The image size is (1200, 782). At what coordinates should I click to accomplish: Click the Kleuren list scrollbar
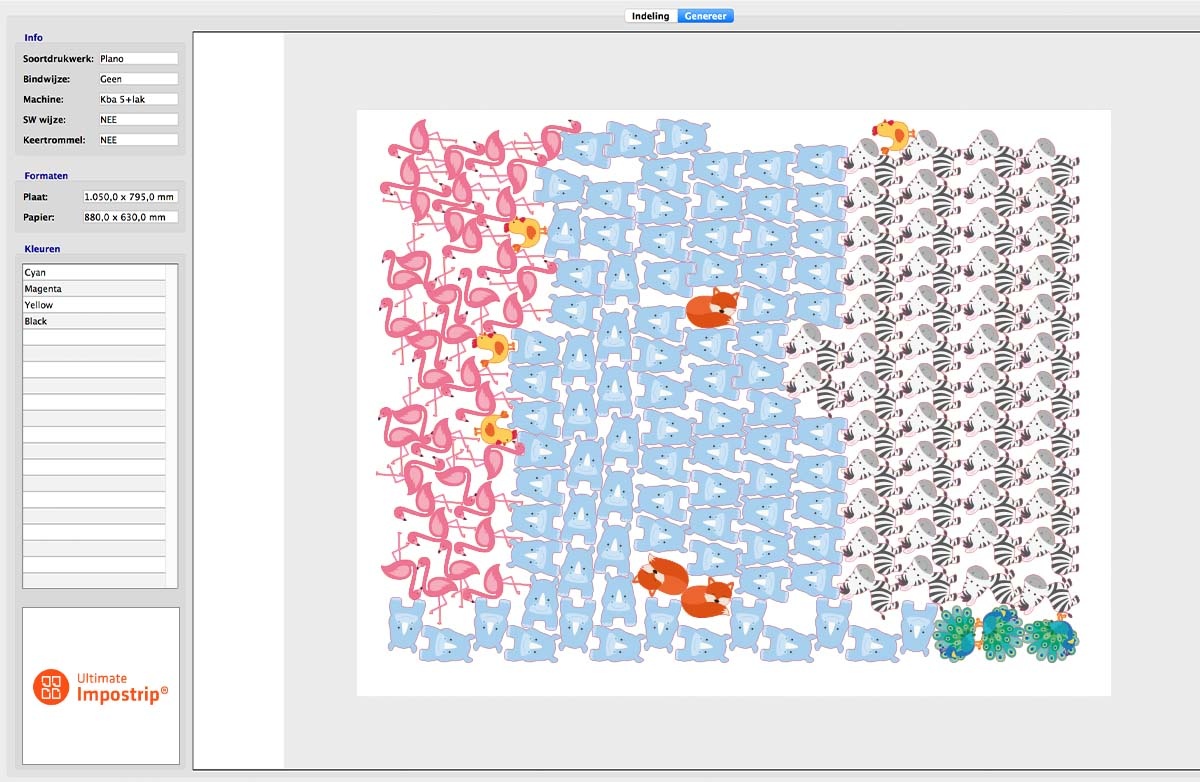coord(172,426)
